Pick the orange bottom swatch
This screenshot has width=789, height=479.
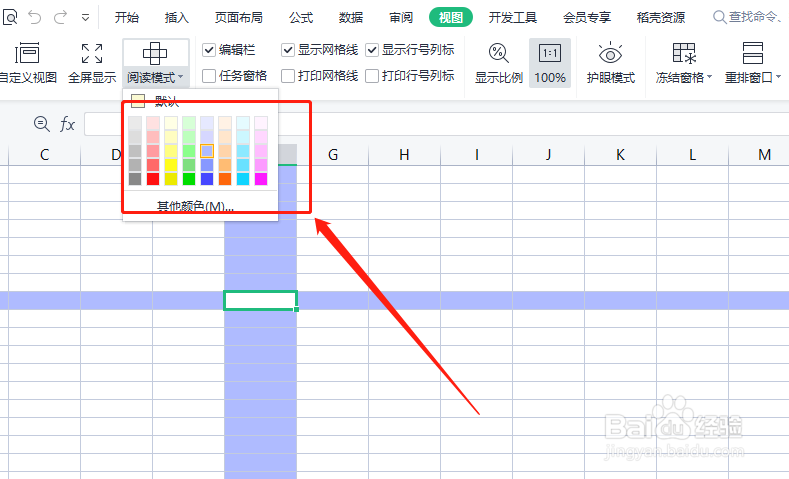pyautogui.click(x=225, y=179)
